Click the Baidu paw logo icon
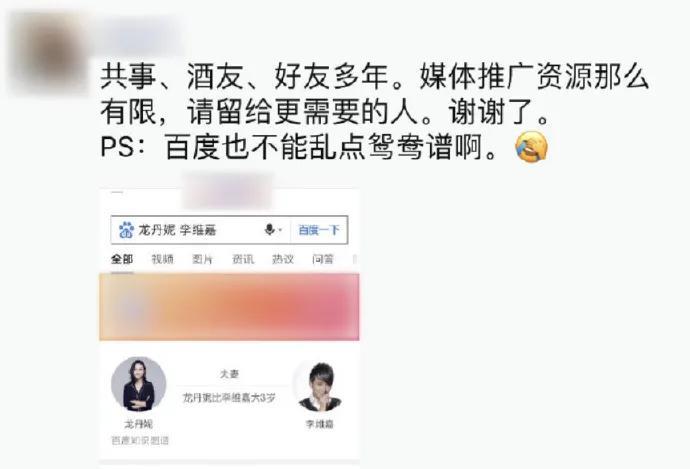 (126, 230)
